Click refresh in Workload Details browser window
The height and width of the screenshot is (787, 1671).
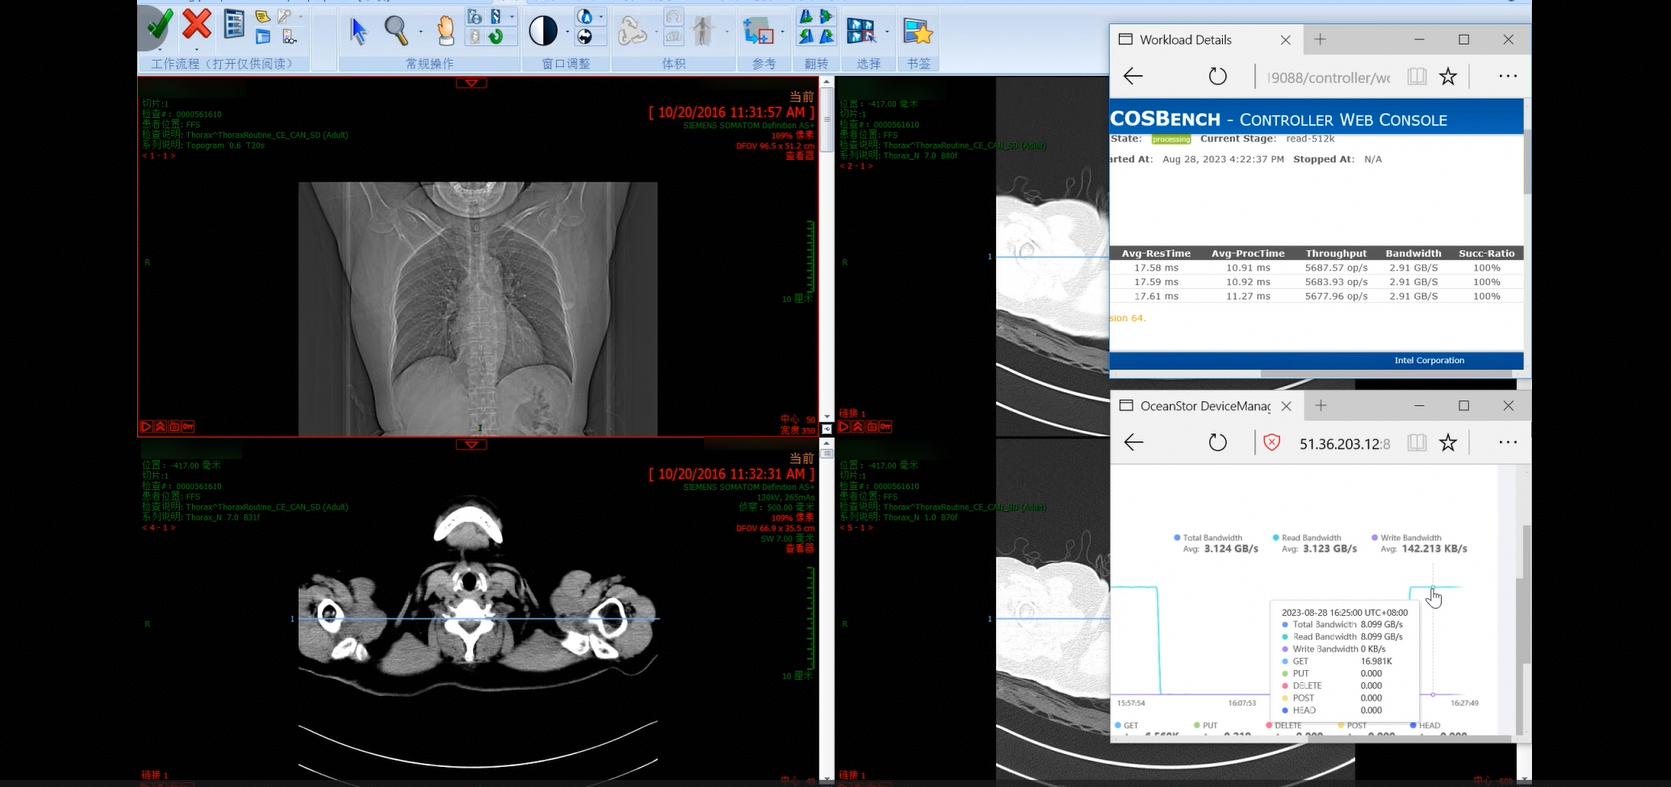point(1217,76)
